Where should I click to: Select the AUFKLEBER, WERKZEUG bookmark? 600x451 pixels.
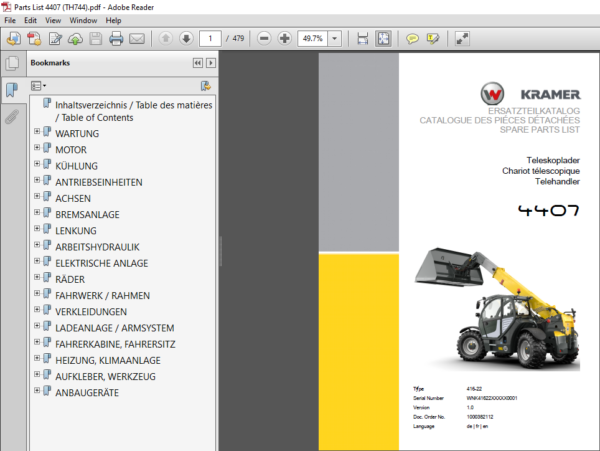coord(106,377)
